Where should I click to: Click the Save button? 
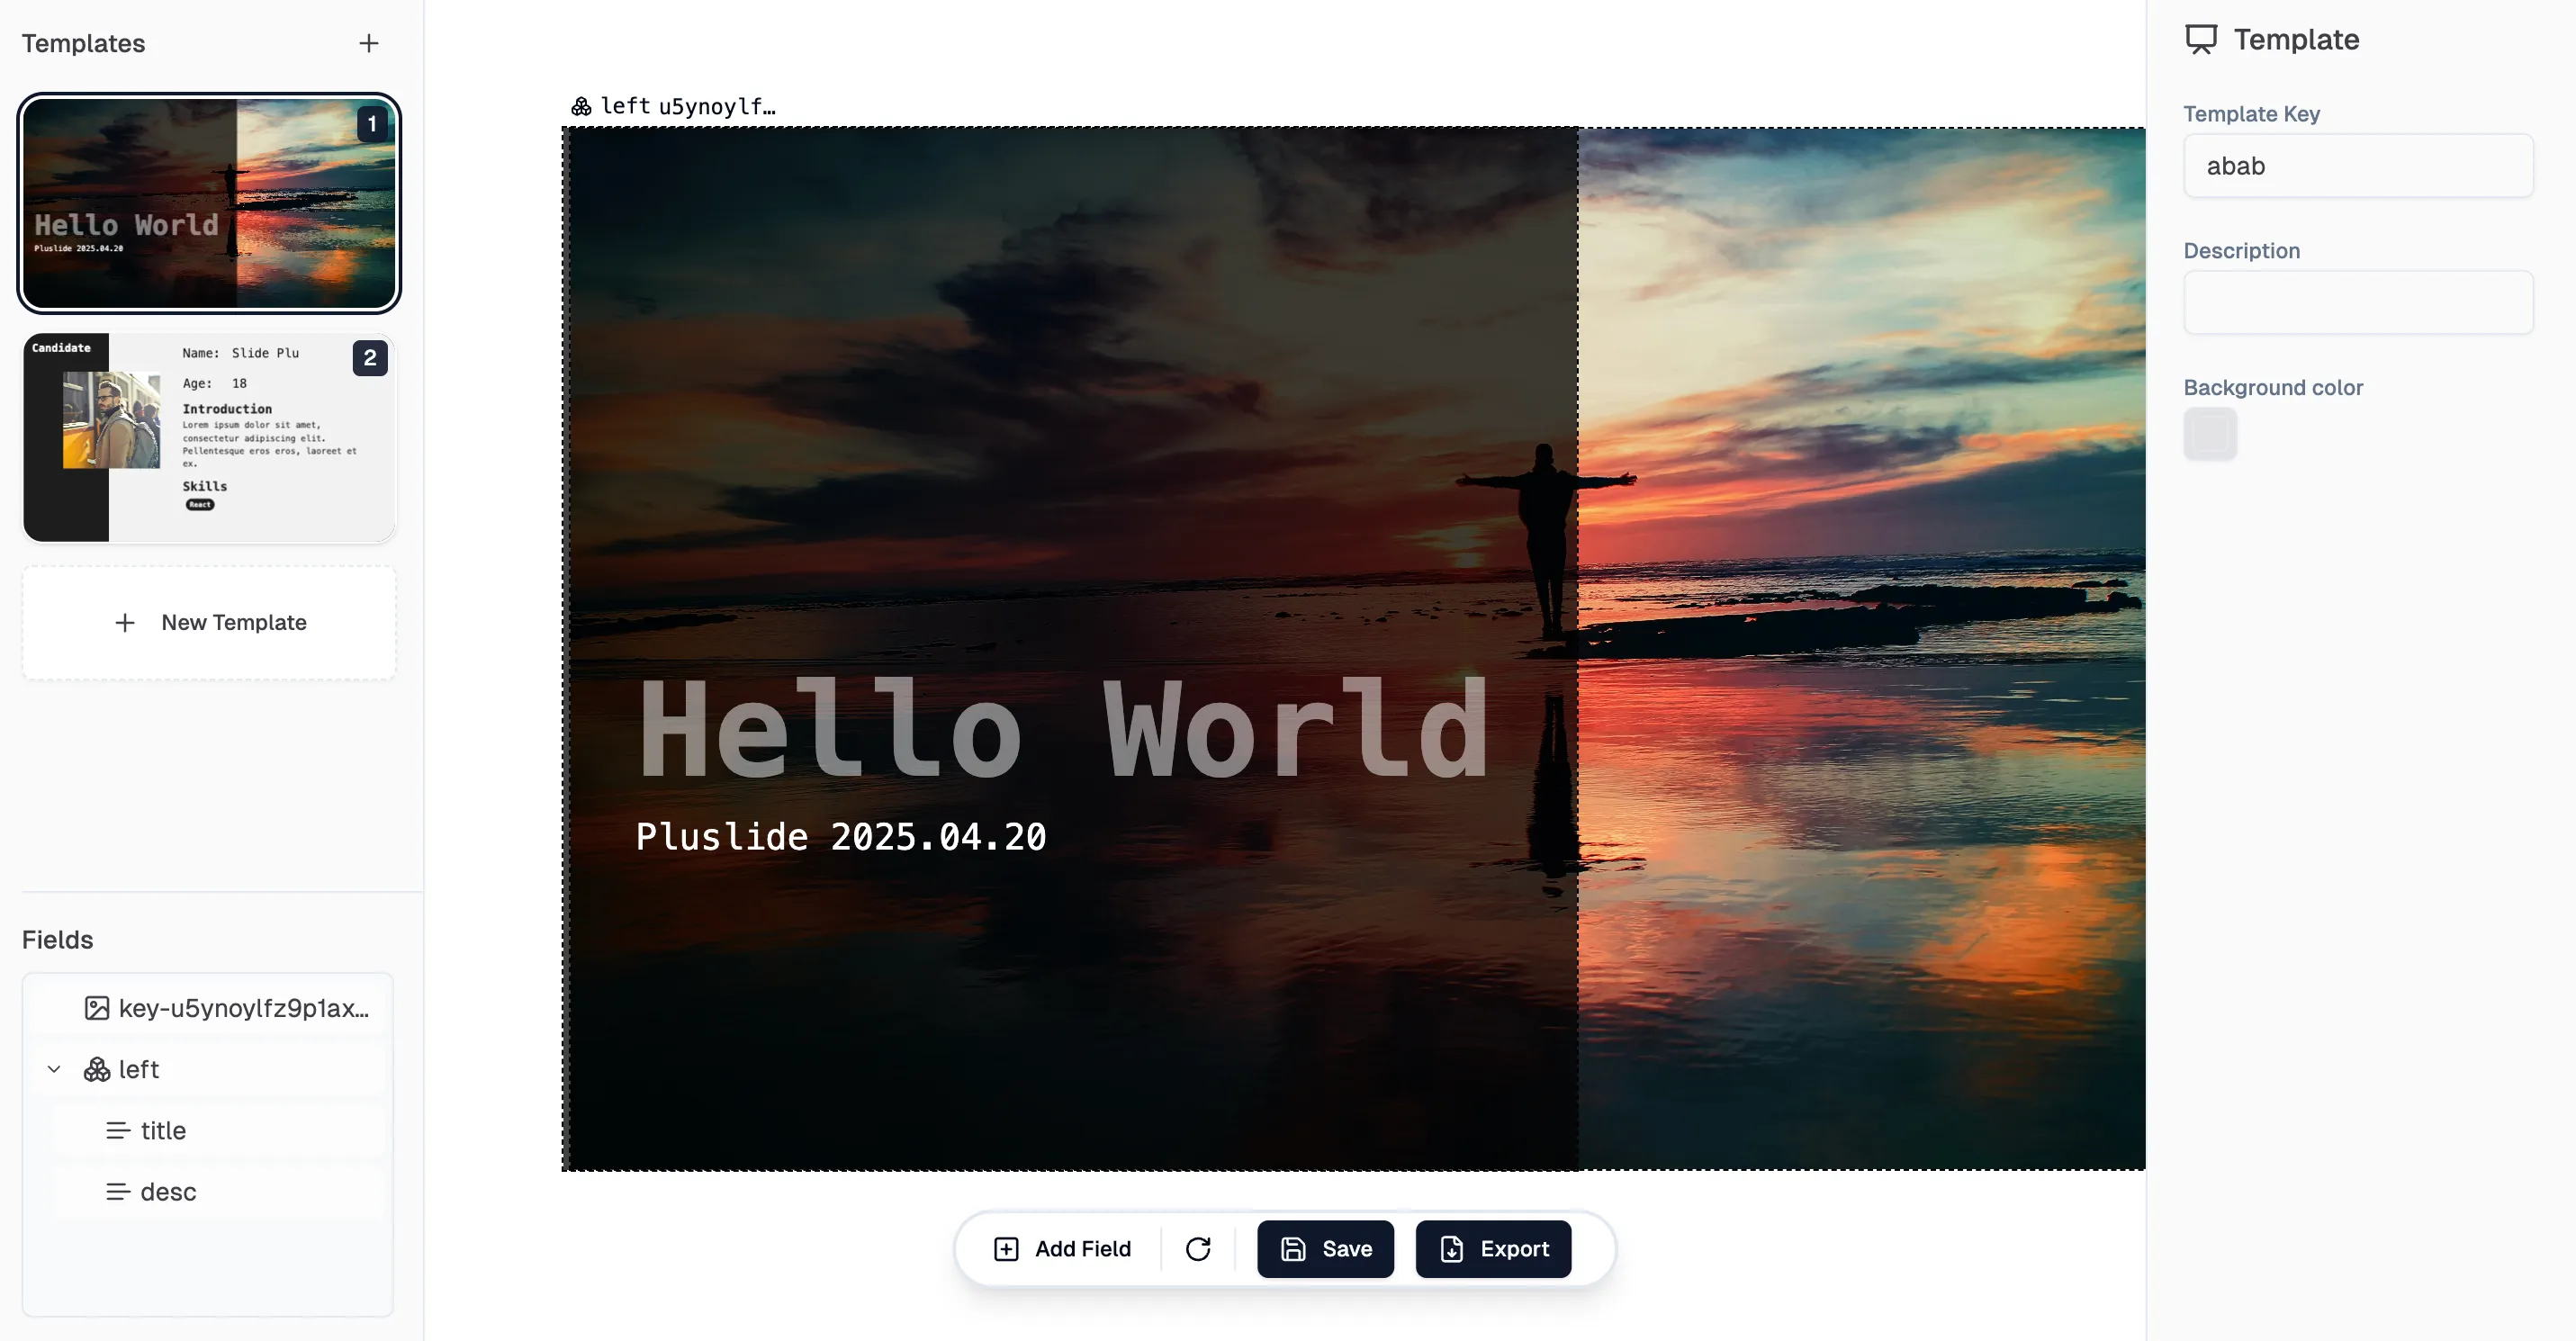coord(1325,1249)
